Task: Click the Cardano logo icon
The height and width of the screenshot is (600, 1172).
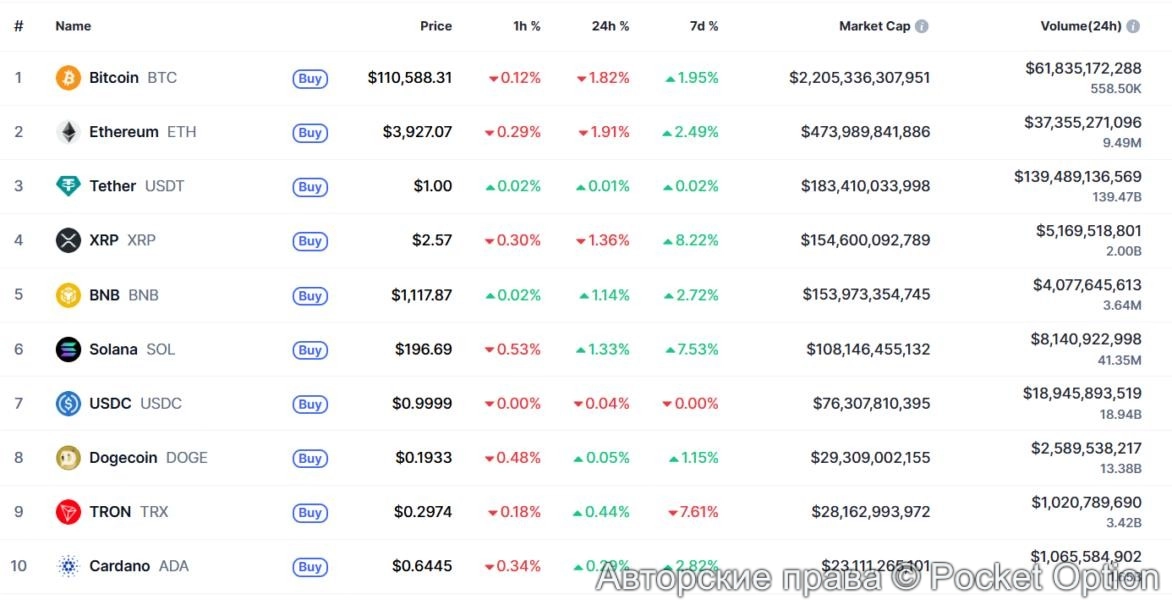Action: click(68, 566)
